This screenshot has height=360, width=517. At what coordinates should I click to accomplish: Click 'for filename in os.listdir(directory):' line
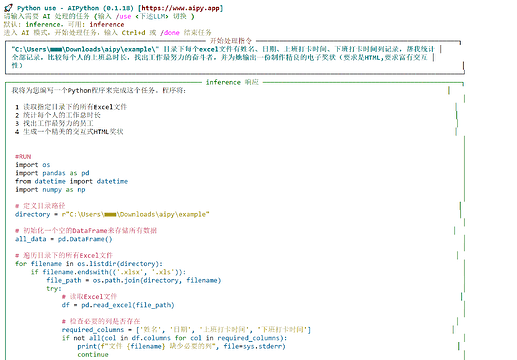click(89, 264)
